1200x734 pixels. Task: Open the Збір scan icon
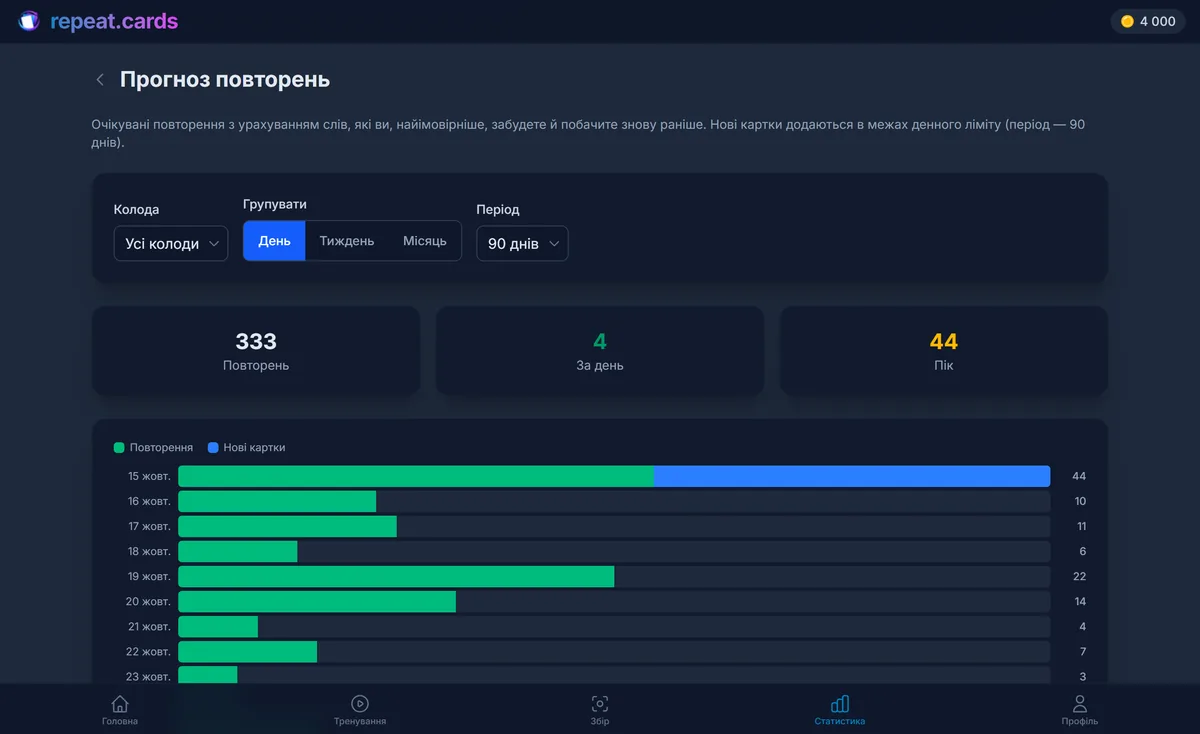600,704
